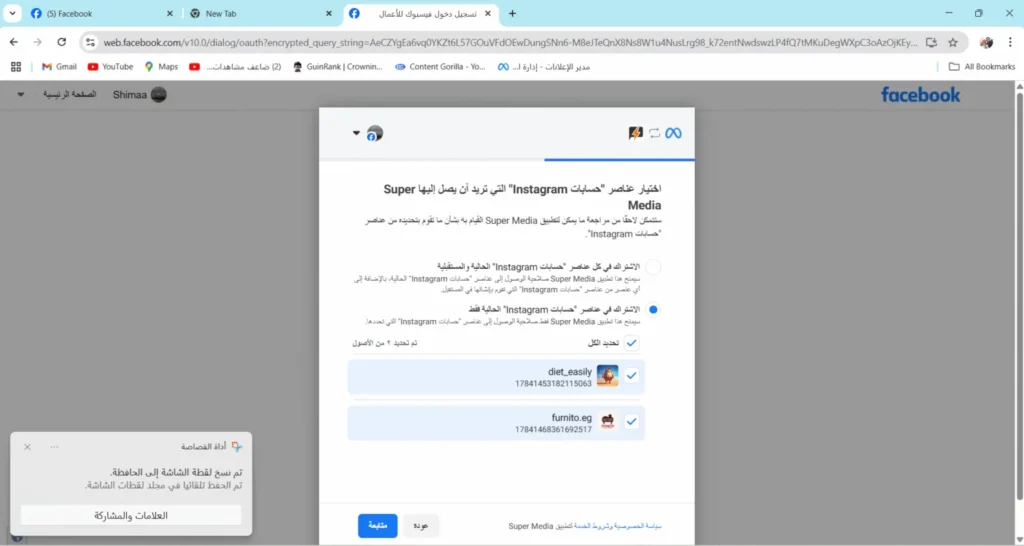Click the ID 17841453182115063 text

click(x=553, y=384)
